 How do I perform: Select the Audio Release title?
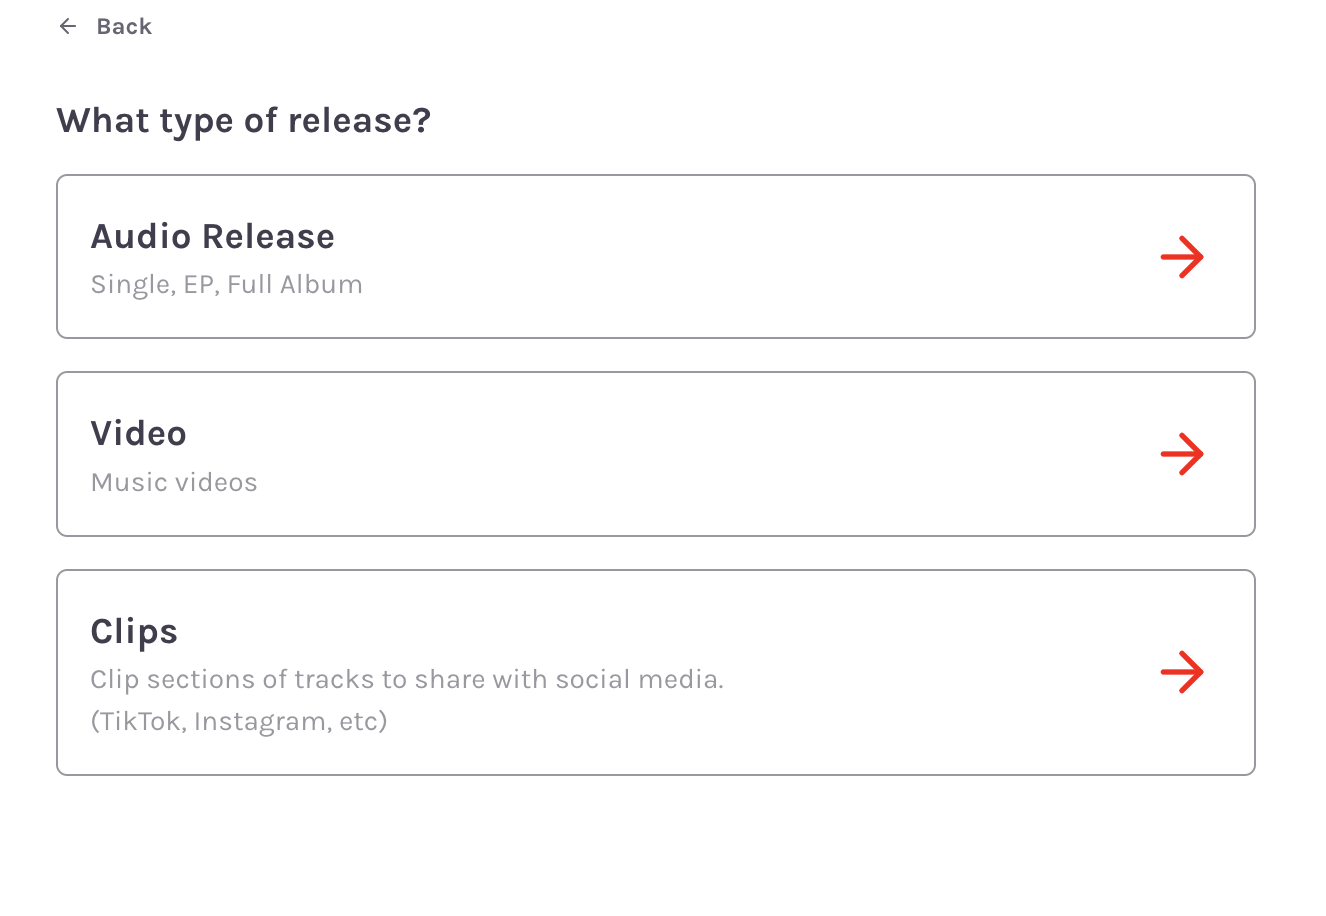point(212,237)
